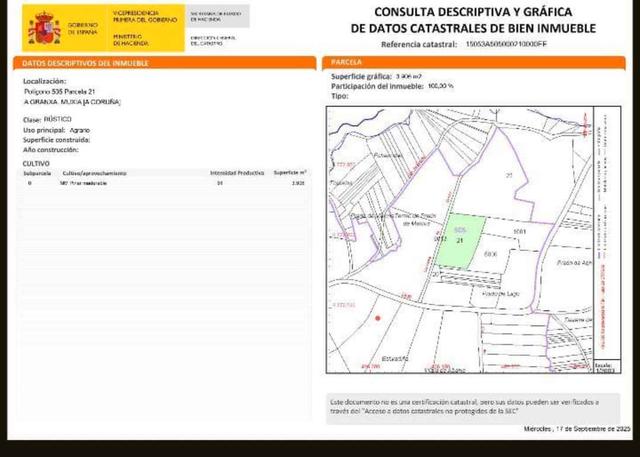This screenshot has height=457, width=640.
Task: Click the Gobierno de España logo text
Action: point(83,27)
